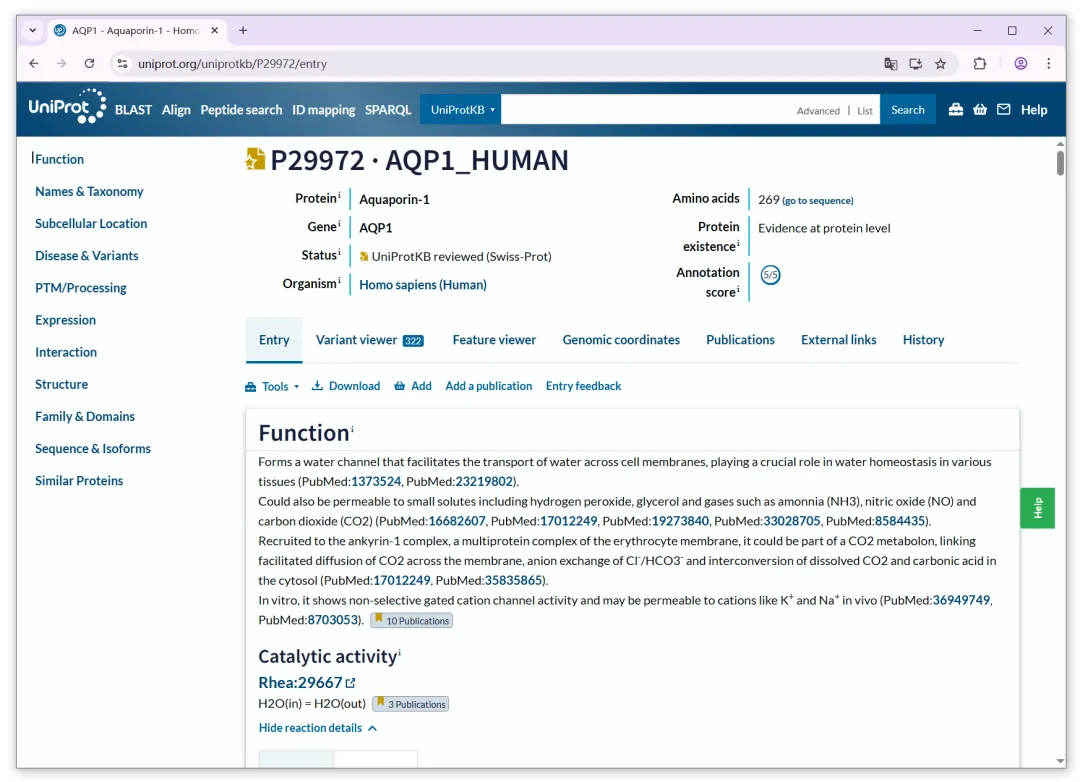Click the install app icon in address bar

pyautogui.click(x=915, y=64)
